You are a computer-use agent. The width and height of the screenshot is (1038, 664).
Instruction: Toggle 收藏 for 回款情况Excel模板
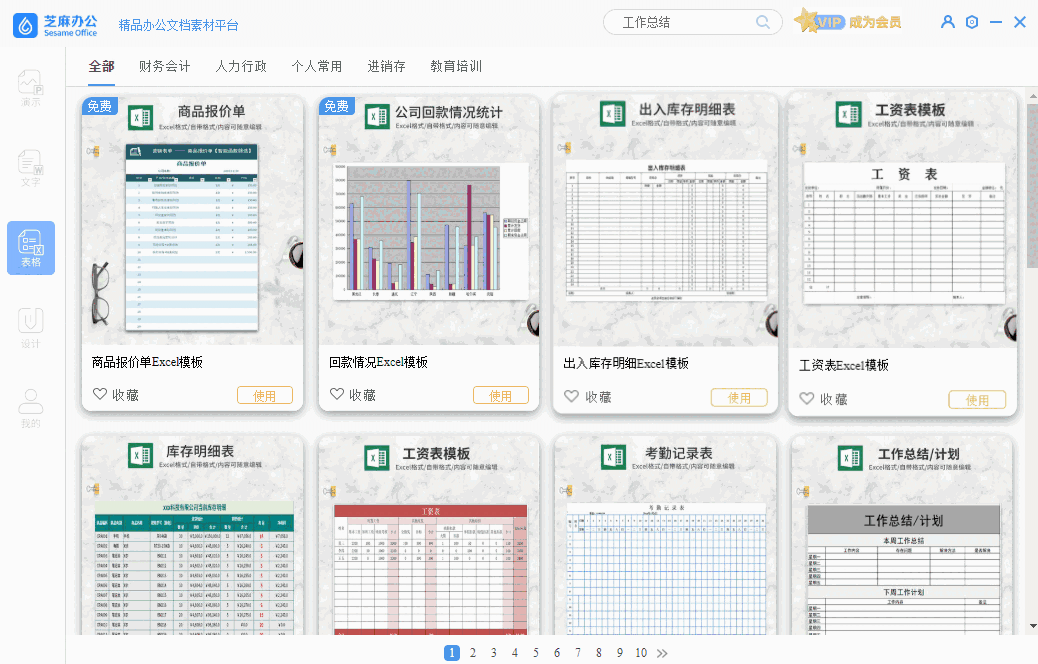tap(351, 395)
